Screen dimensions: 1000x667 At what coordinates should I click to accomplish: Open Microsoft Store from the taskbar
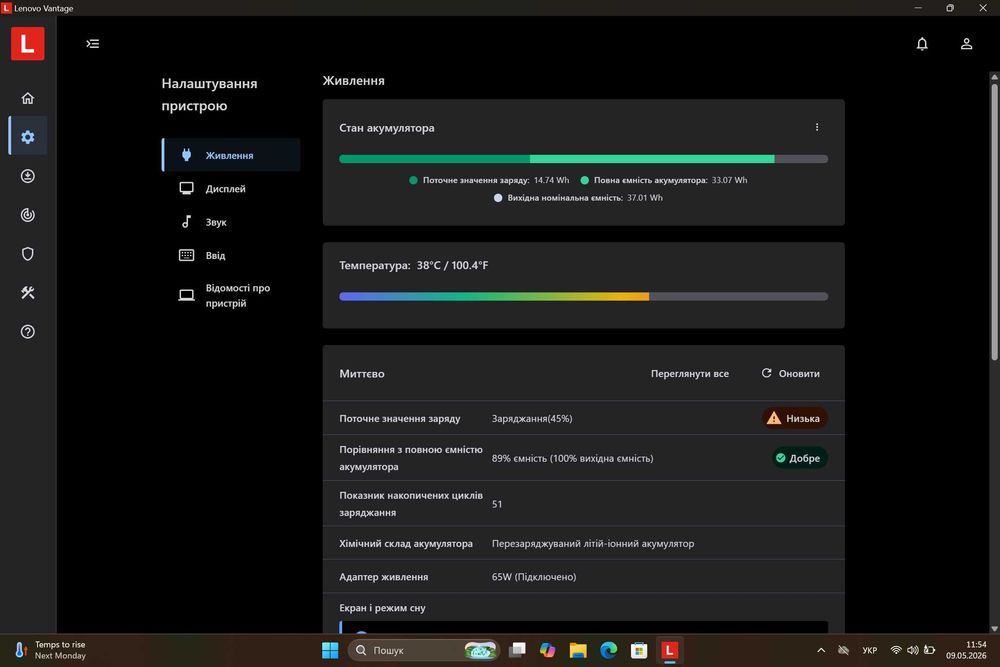(639, 650)
